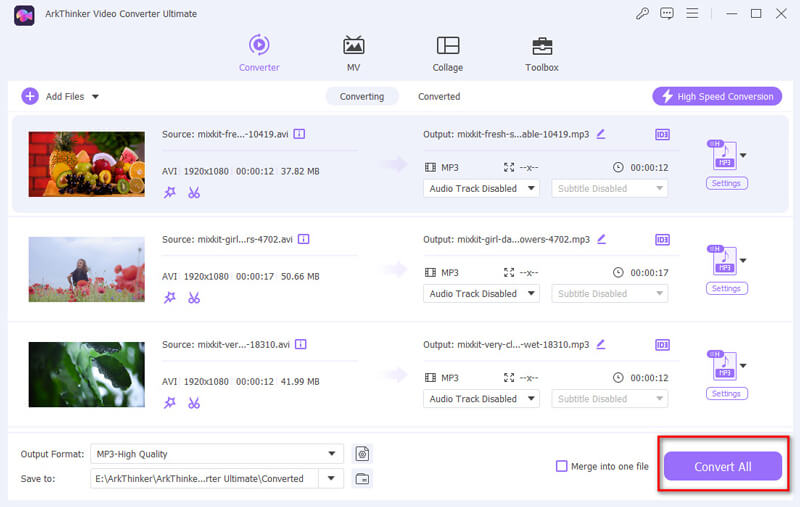
Task: Open the Converter tab
Action: click(x=259, y=53)
